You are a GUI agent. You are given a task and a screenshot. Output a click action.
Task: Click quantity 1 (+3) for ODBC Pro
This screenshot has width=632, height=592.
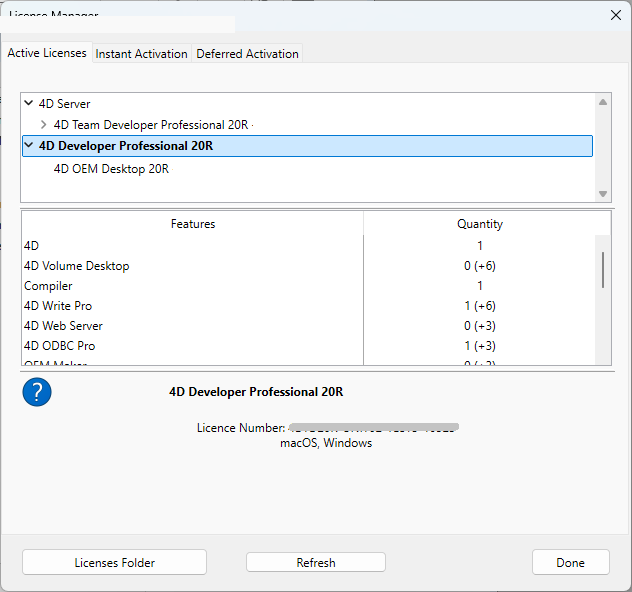coord(480,346)
